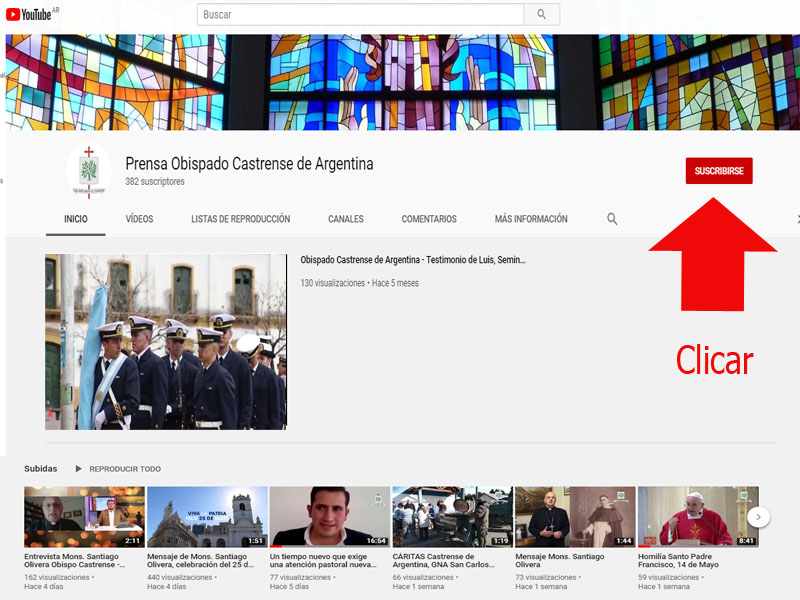
Task: Open the Un tiempo nuevo video thumbnail
Action: click(x=330, y=517)
